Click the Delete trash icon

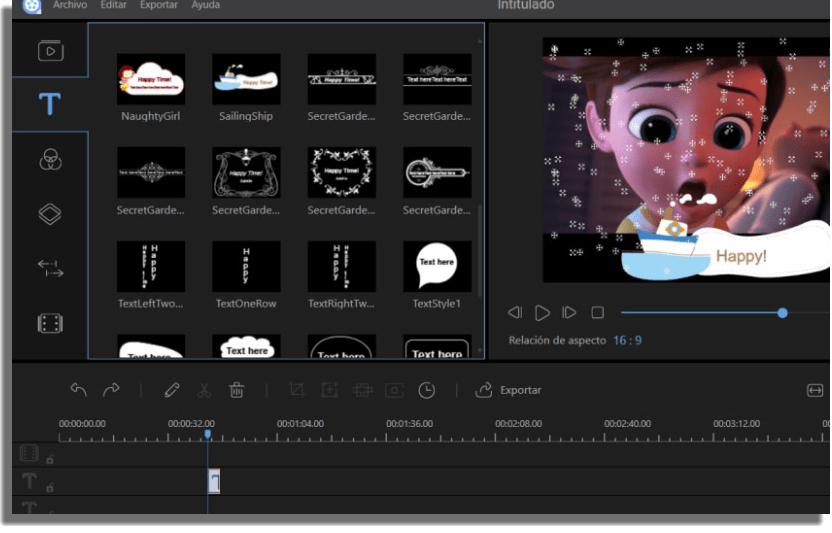click(x=237, y=390)
